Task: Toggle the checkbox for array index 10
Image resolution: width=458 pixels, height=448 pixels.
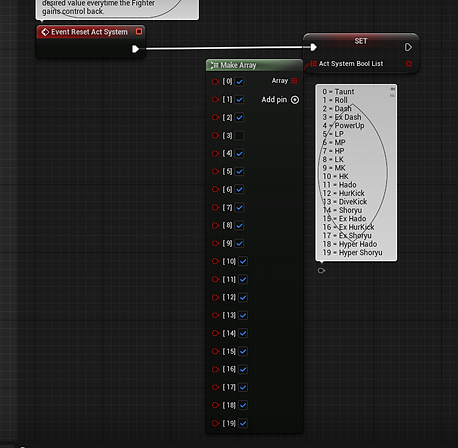Action: (x=243, y=261)
